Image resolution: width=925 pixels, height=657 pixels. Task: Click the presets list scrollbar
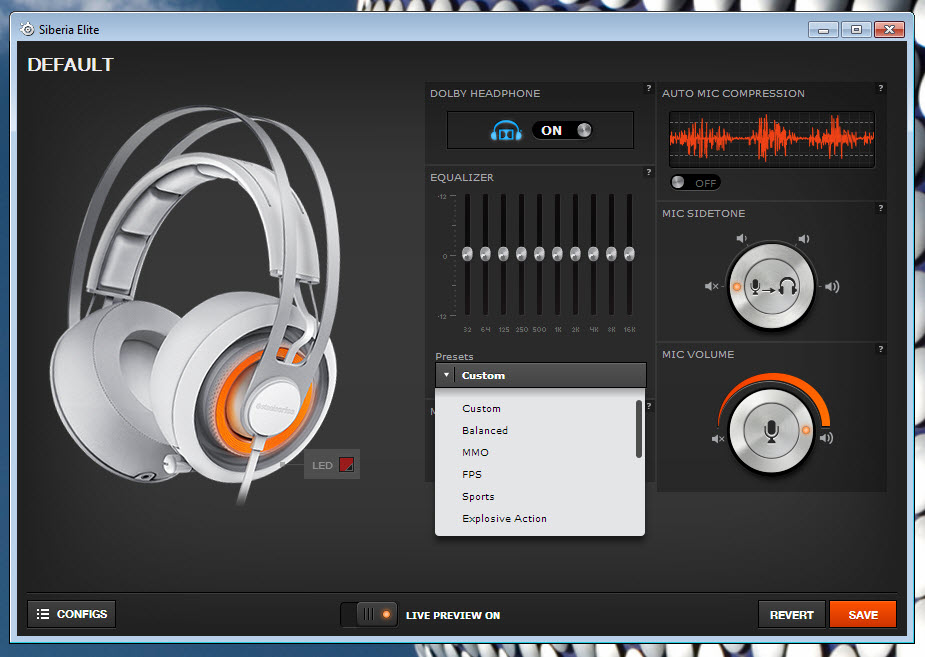(x=639, y=429)
